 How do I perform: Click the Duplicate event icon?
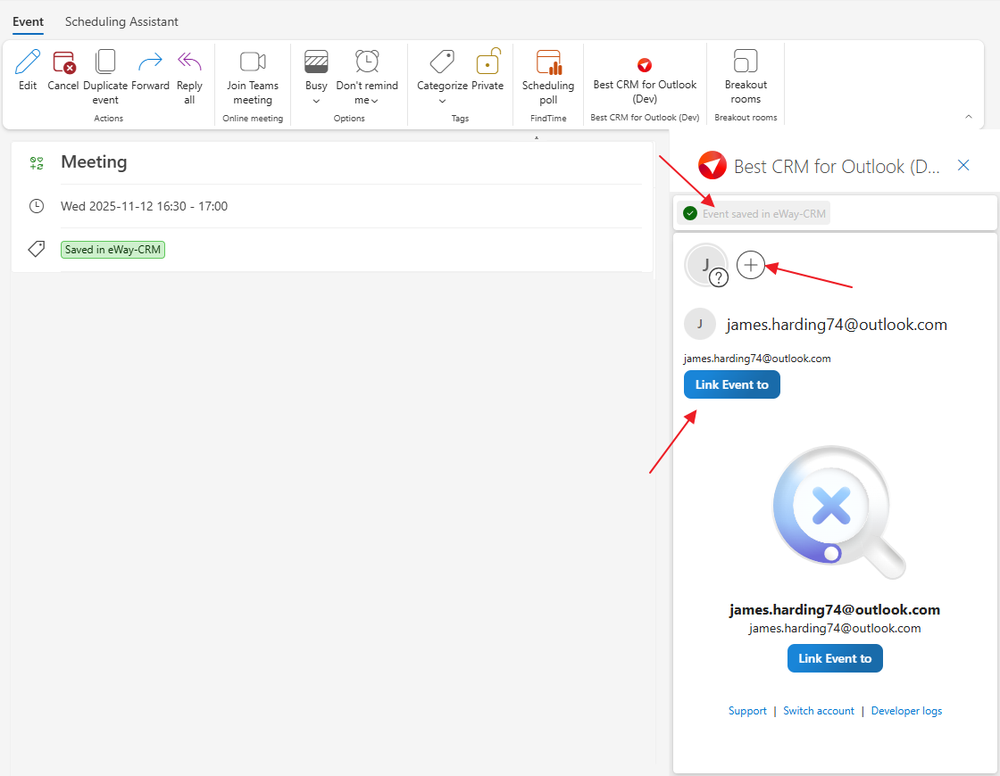pyautogui.click(x=105, y=63)
